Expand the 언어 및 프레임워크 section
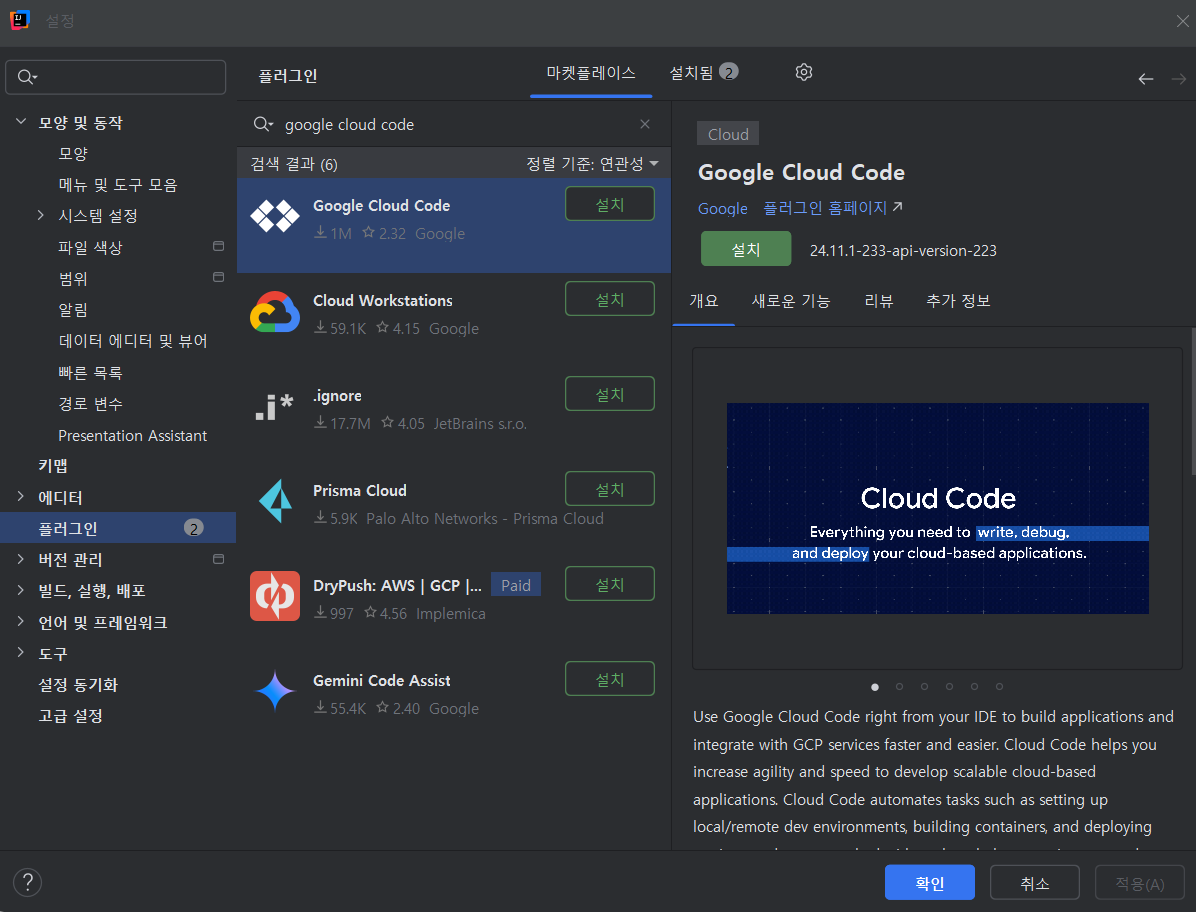The width and height of the screenshot is (1196, 912). click(x=21, y=621)
